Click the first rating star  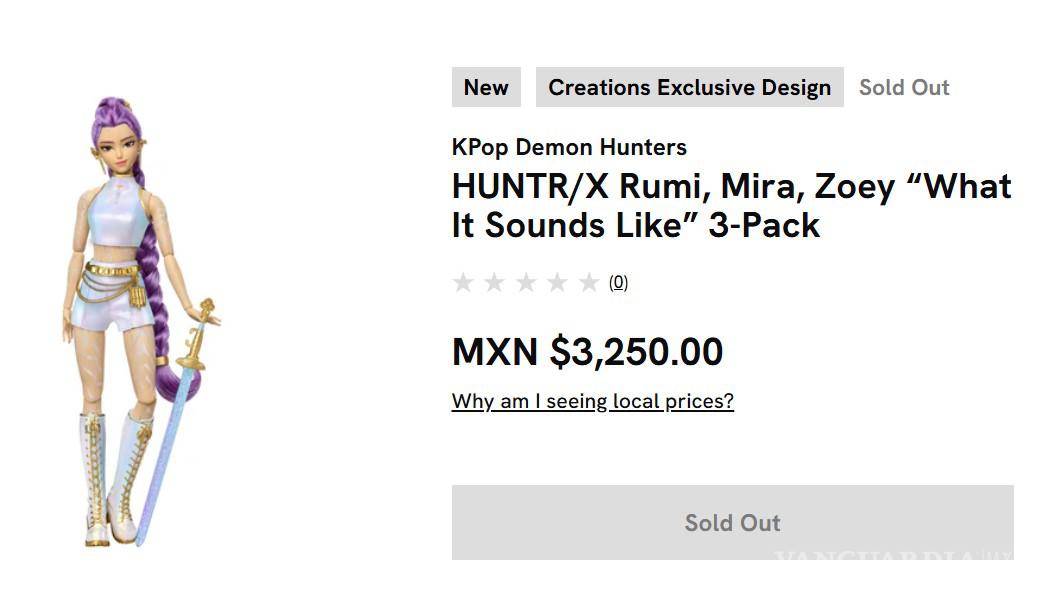tap(463, 283)
